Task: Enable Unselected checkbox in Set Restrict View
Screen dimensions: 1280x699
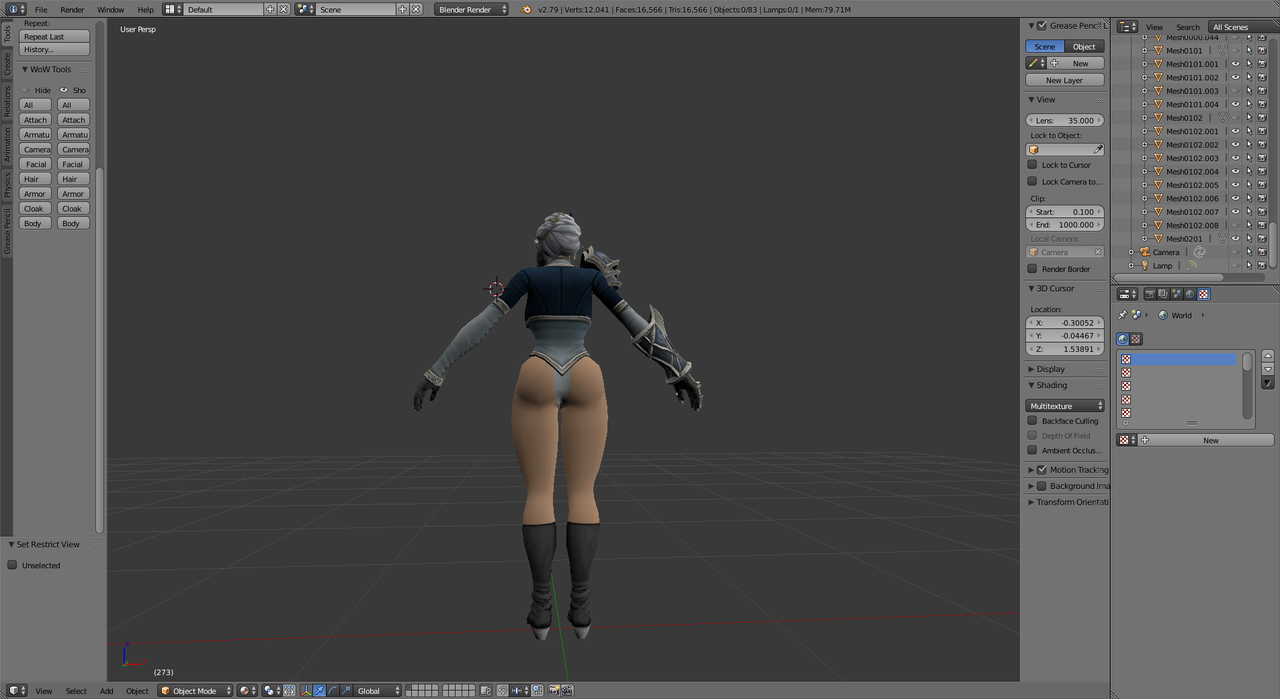Action: point(12,565)
